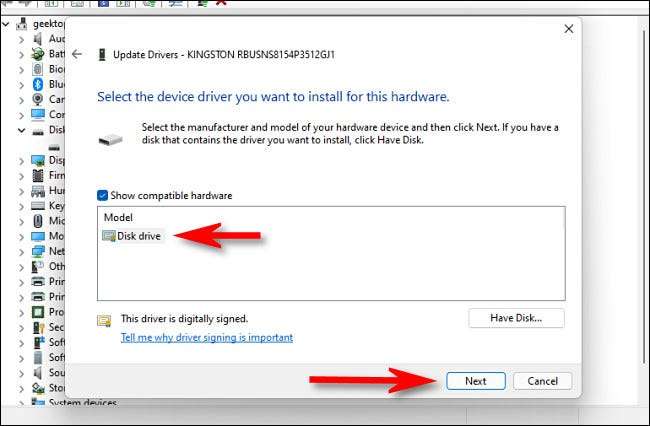Close the Update Drivers dialog window
The image size is (650, 426).
(569, 29)
